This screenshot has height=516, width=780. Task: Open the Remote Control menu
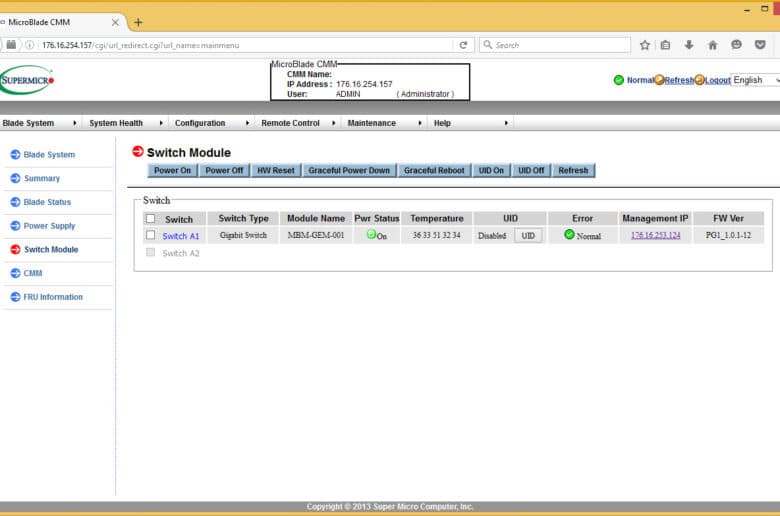(x=291, y=123)
